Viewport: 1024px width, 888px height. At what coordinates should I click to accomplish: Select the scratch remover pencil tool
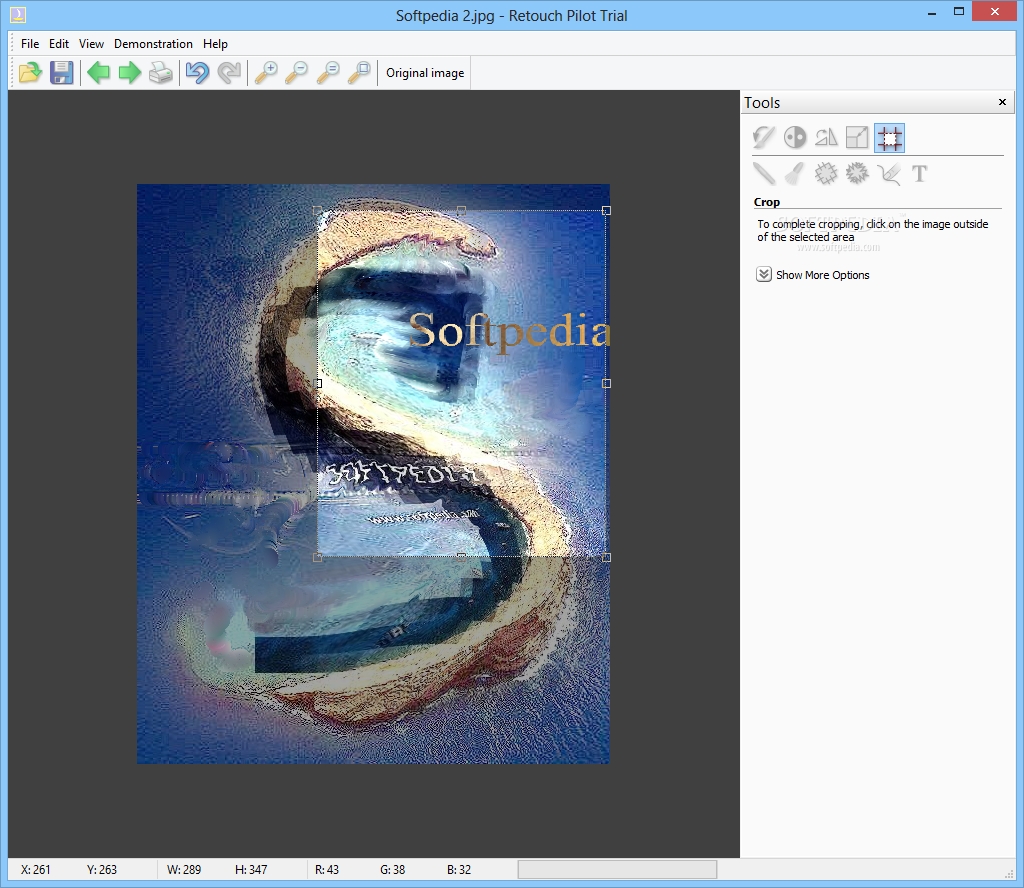[x=763, y=174]
